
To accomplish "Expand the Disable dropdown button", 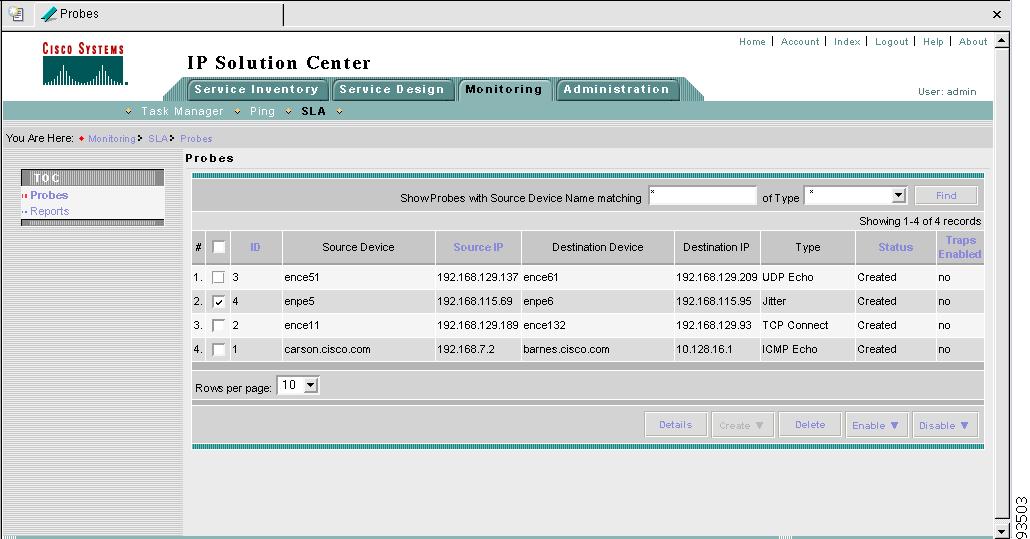I will click(x=944, y=425).
